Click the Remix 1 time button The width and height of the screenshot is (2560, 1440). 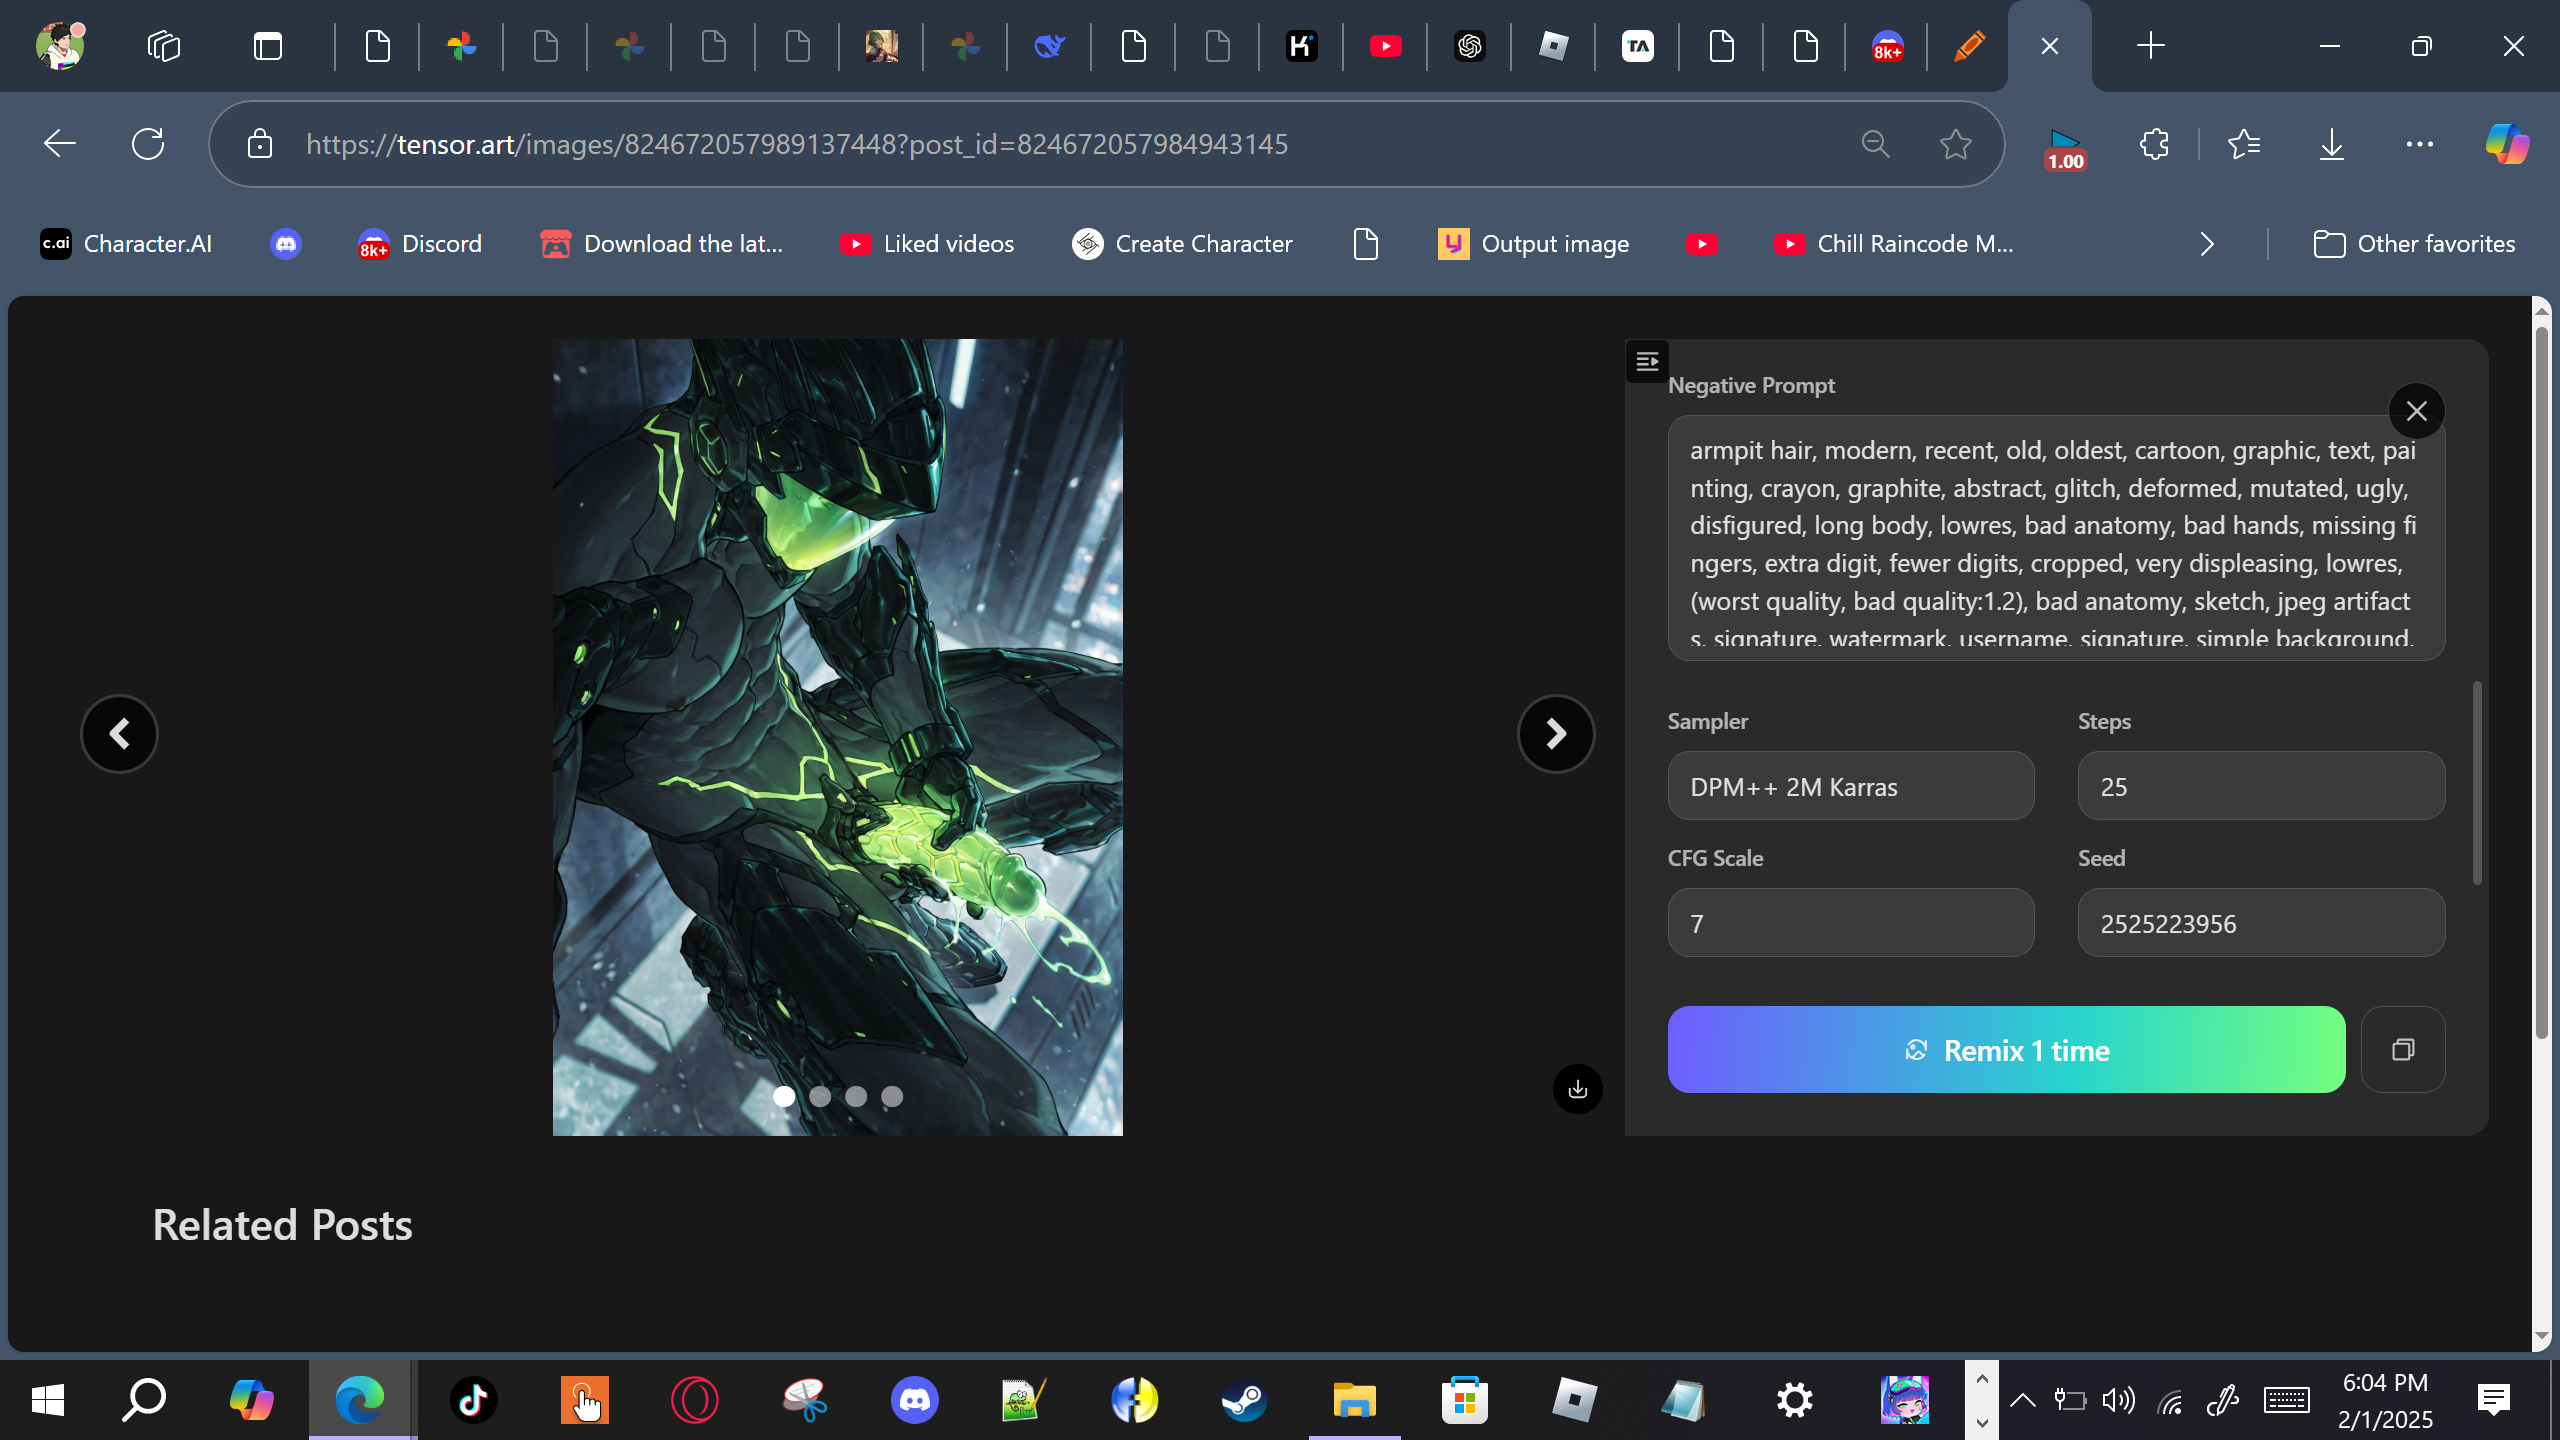coord(2005,1050)
